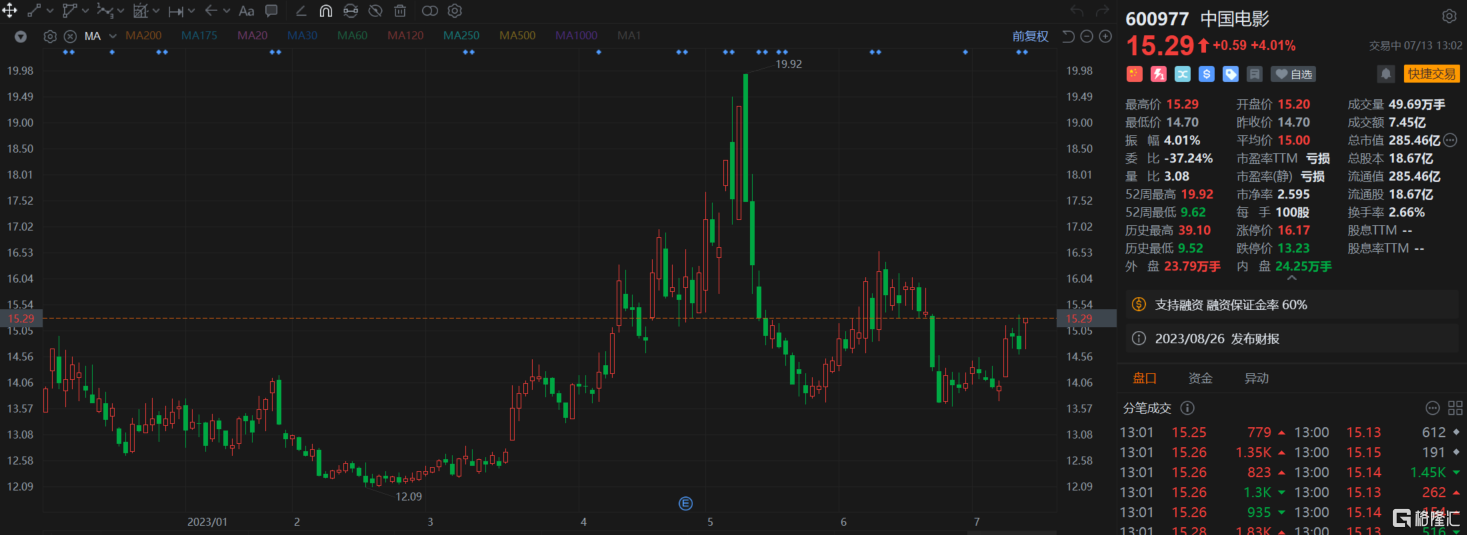The width and height of the screenshot is (1467, 535).
Task: Select the crosshair move cursor tool
Action: click(10, 11)
